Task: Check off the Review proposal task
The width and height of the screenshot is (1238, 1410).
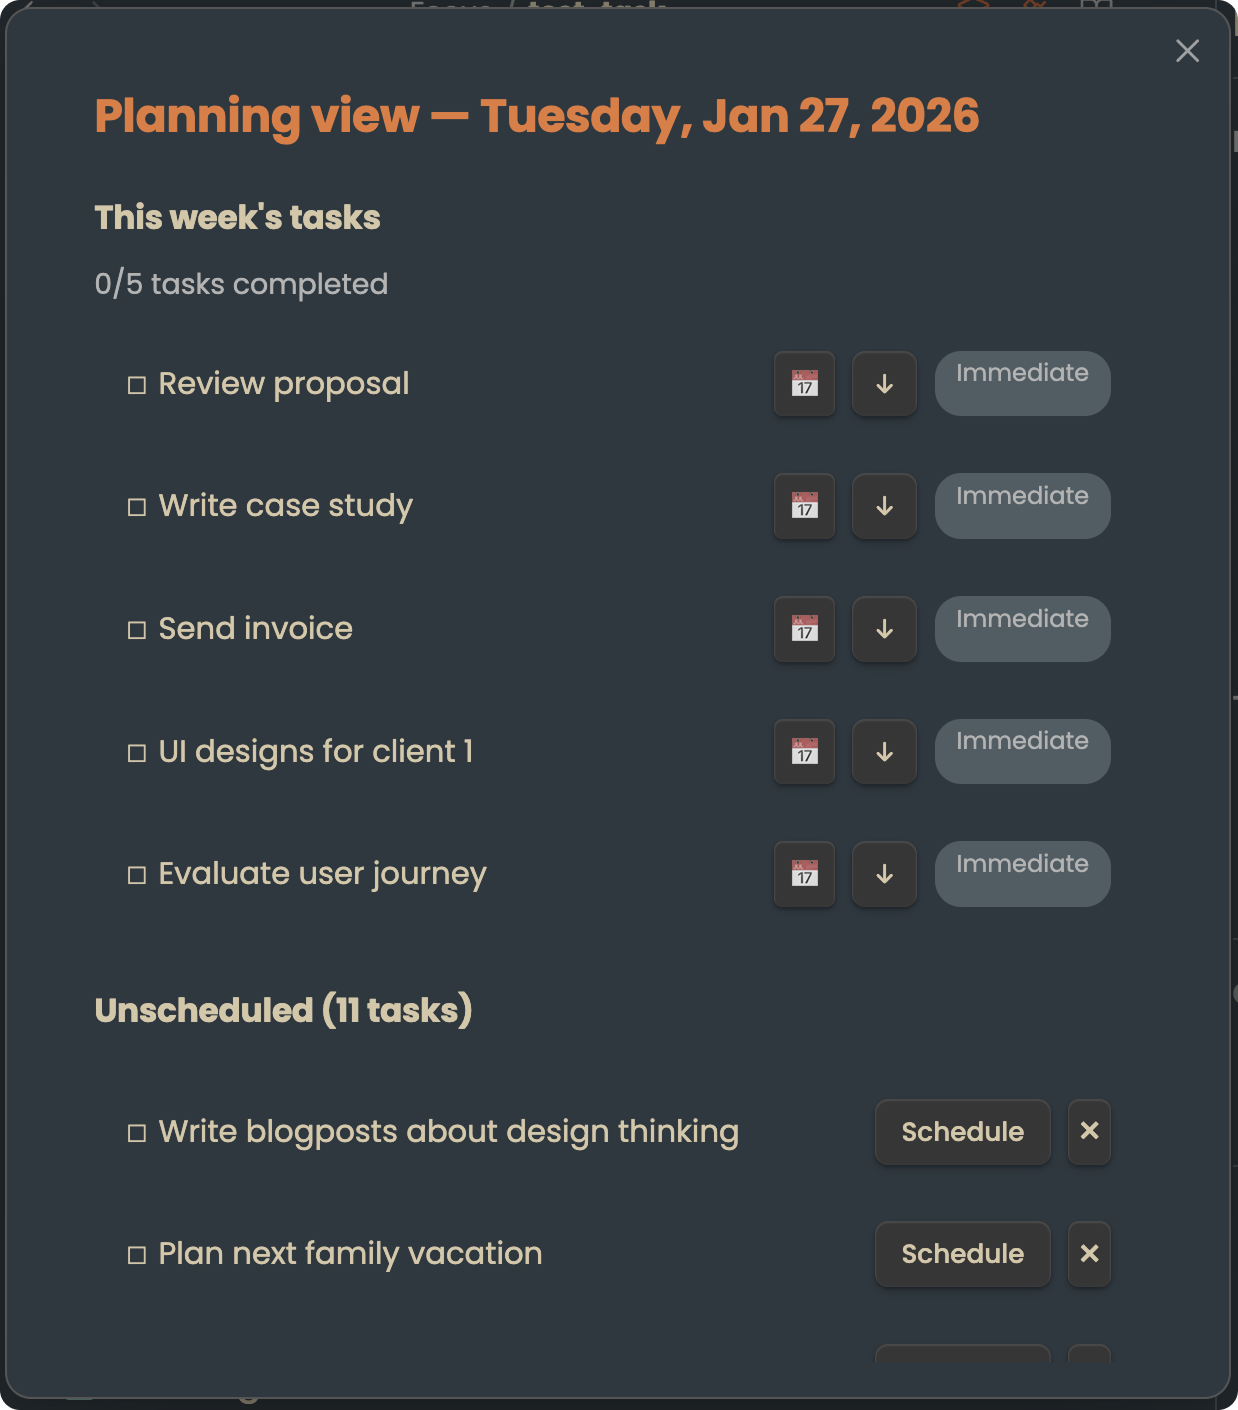Action: tap(137, 384)
